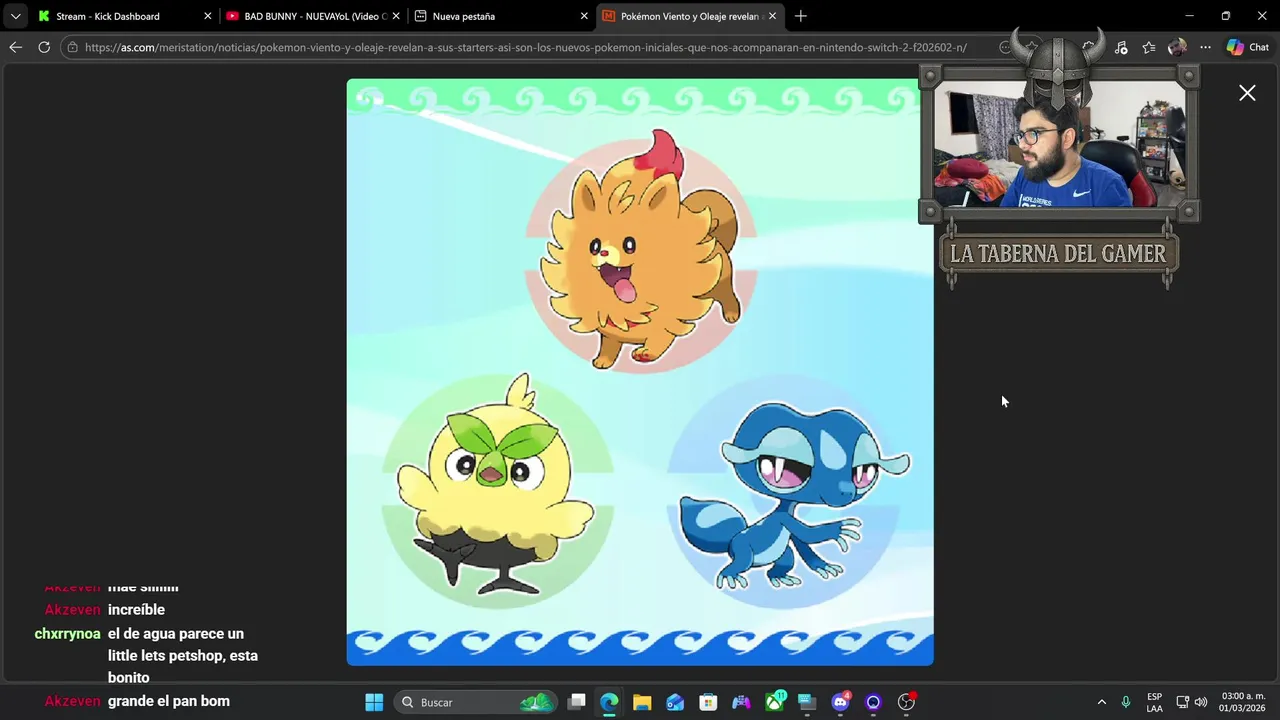Open File Explorer from taskbar
This screenshot has height=720, width=1280.
click(x=642, y=702)
